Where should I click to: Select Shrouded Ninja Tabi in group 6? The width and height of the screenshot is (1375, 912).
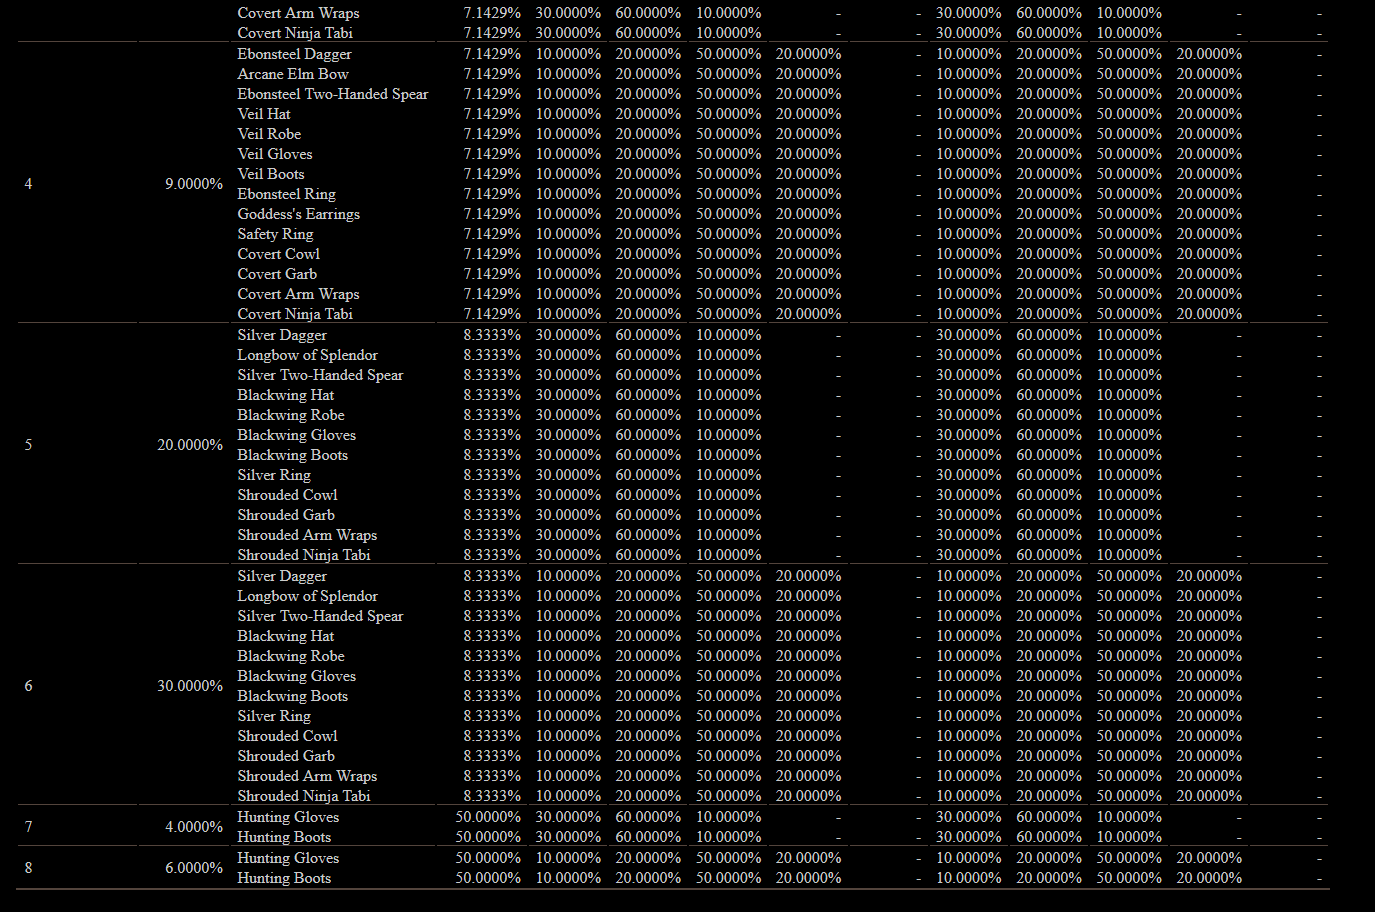[x=304, y=796]
